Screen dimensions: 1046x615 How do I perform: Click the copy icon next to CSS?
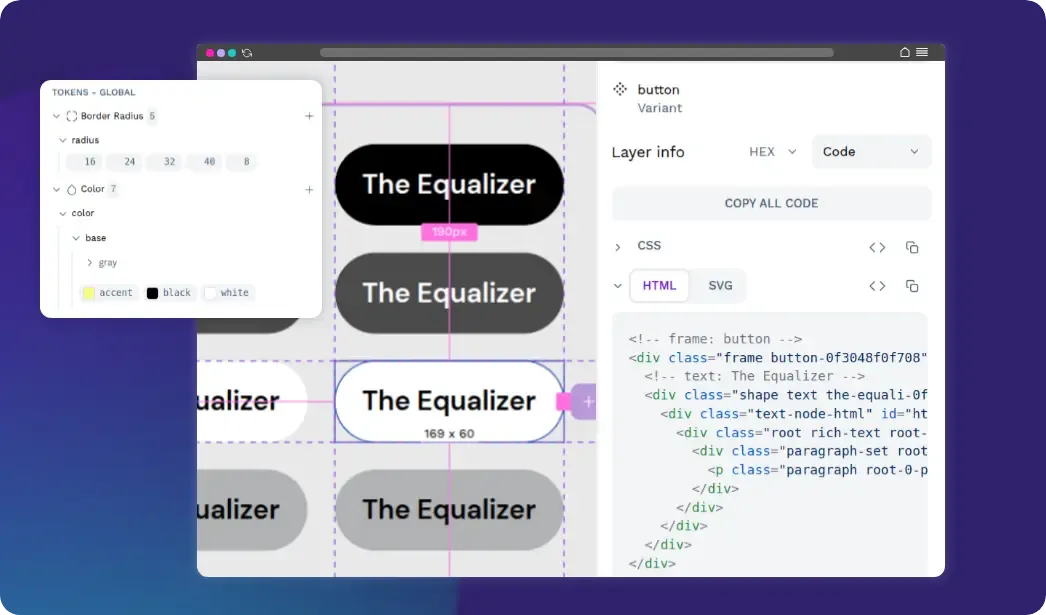click(912, 247)
